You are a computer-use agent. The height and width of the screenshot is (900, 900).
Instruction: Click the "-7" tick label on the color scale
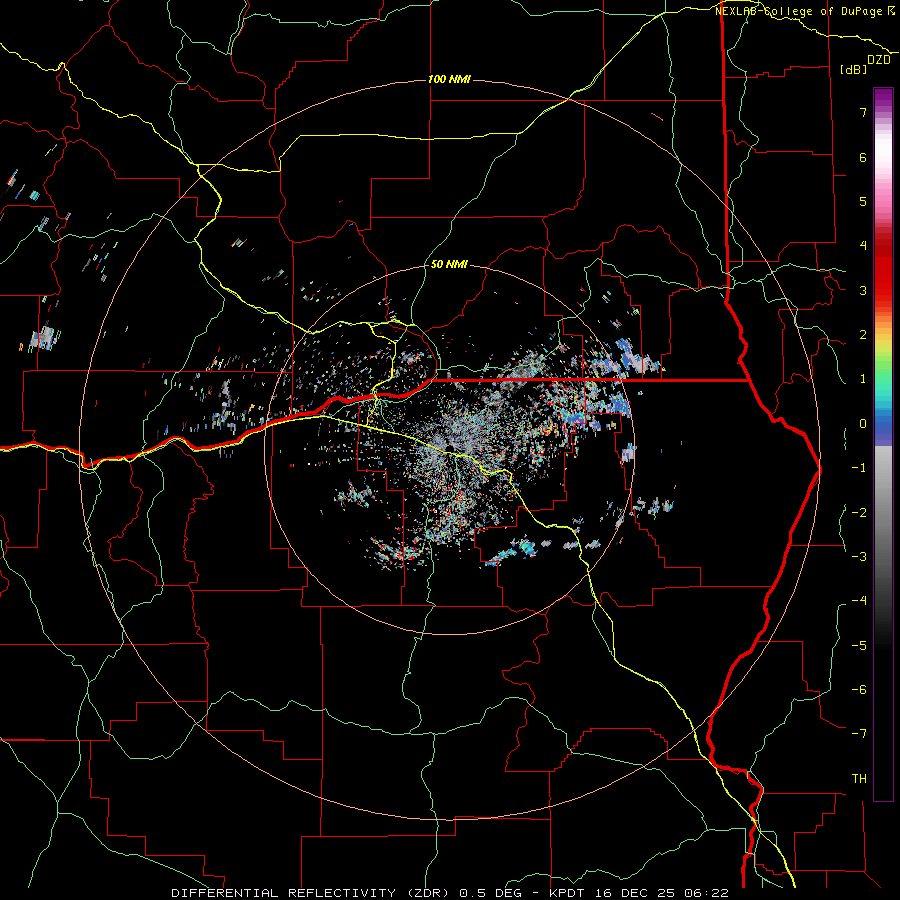[x=859, y=734]
